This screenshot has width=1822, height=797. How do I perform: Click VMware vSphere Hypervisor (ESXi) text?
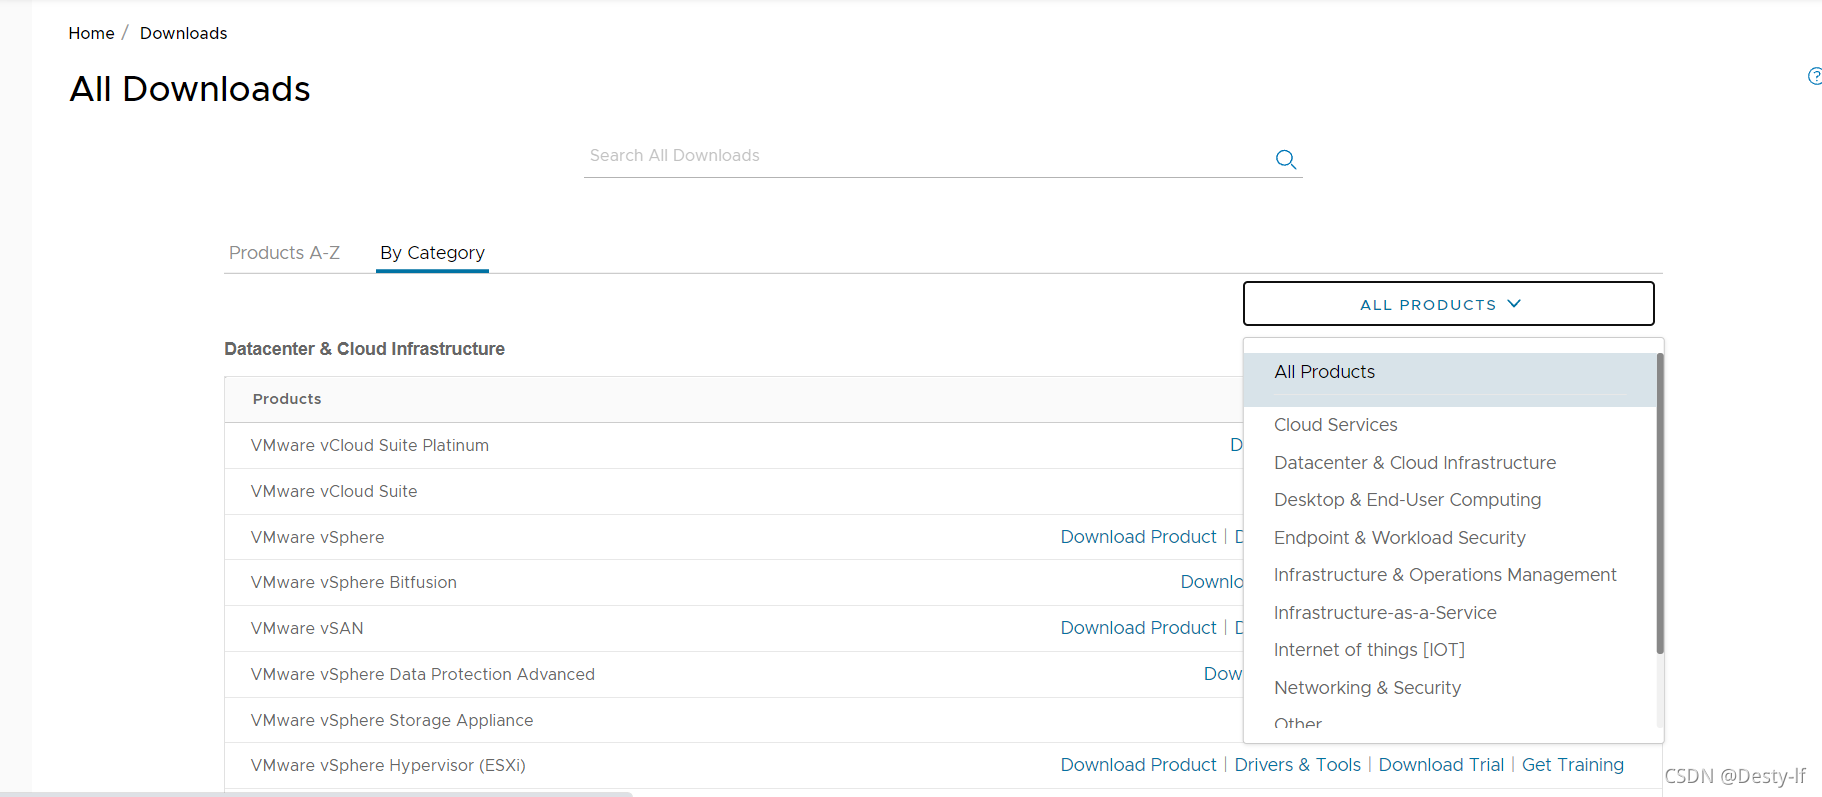[x=388, y=766]
